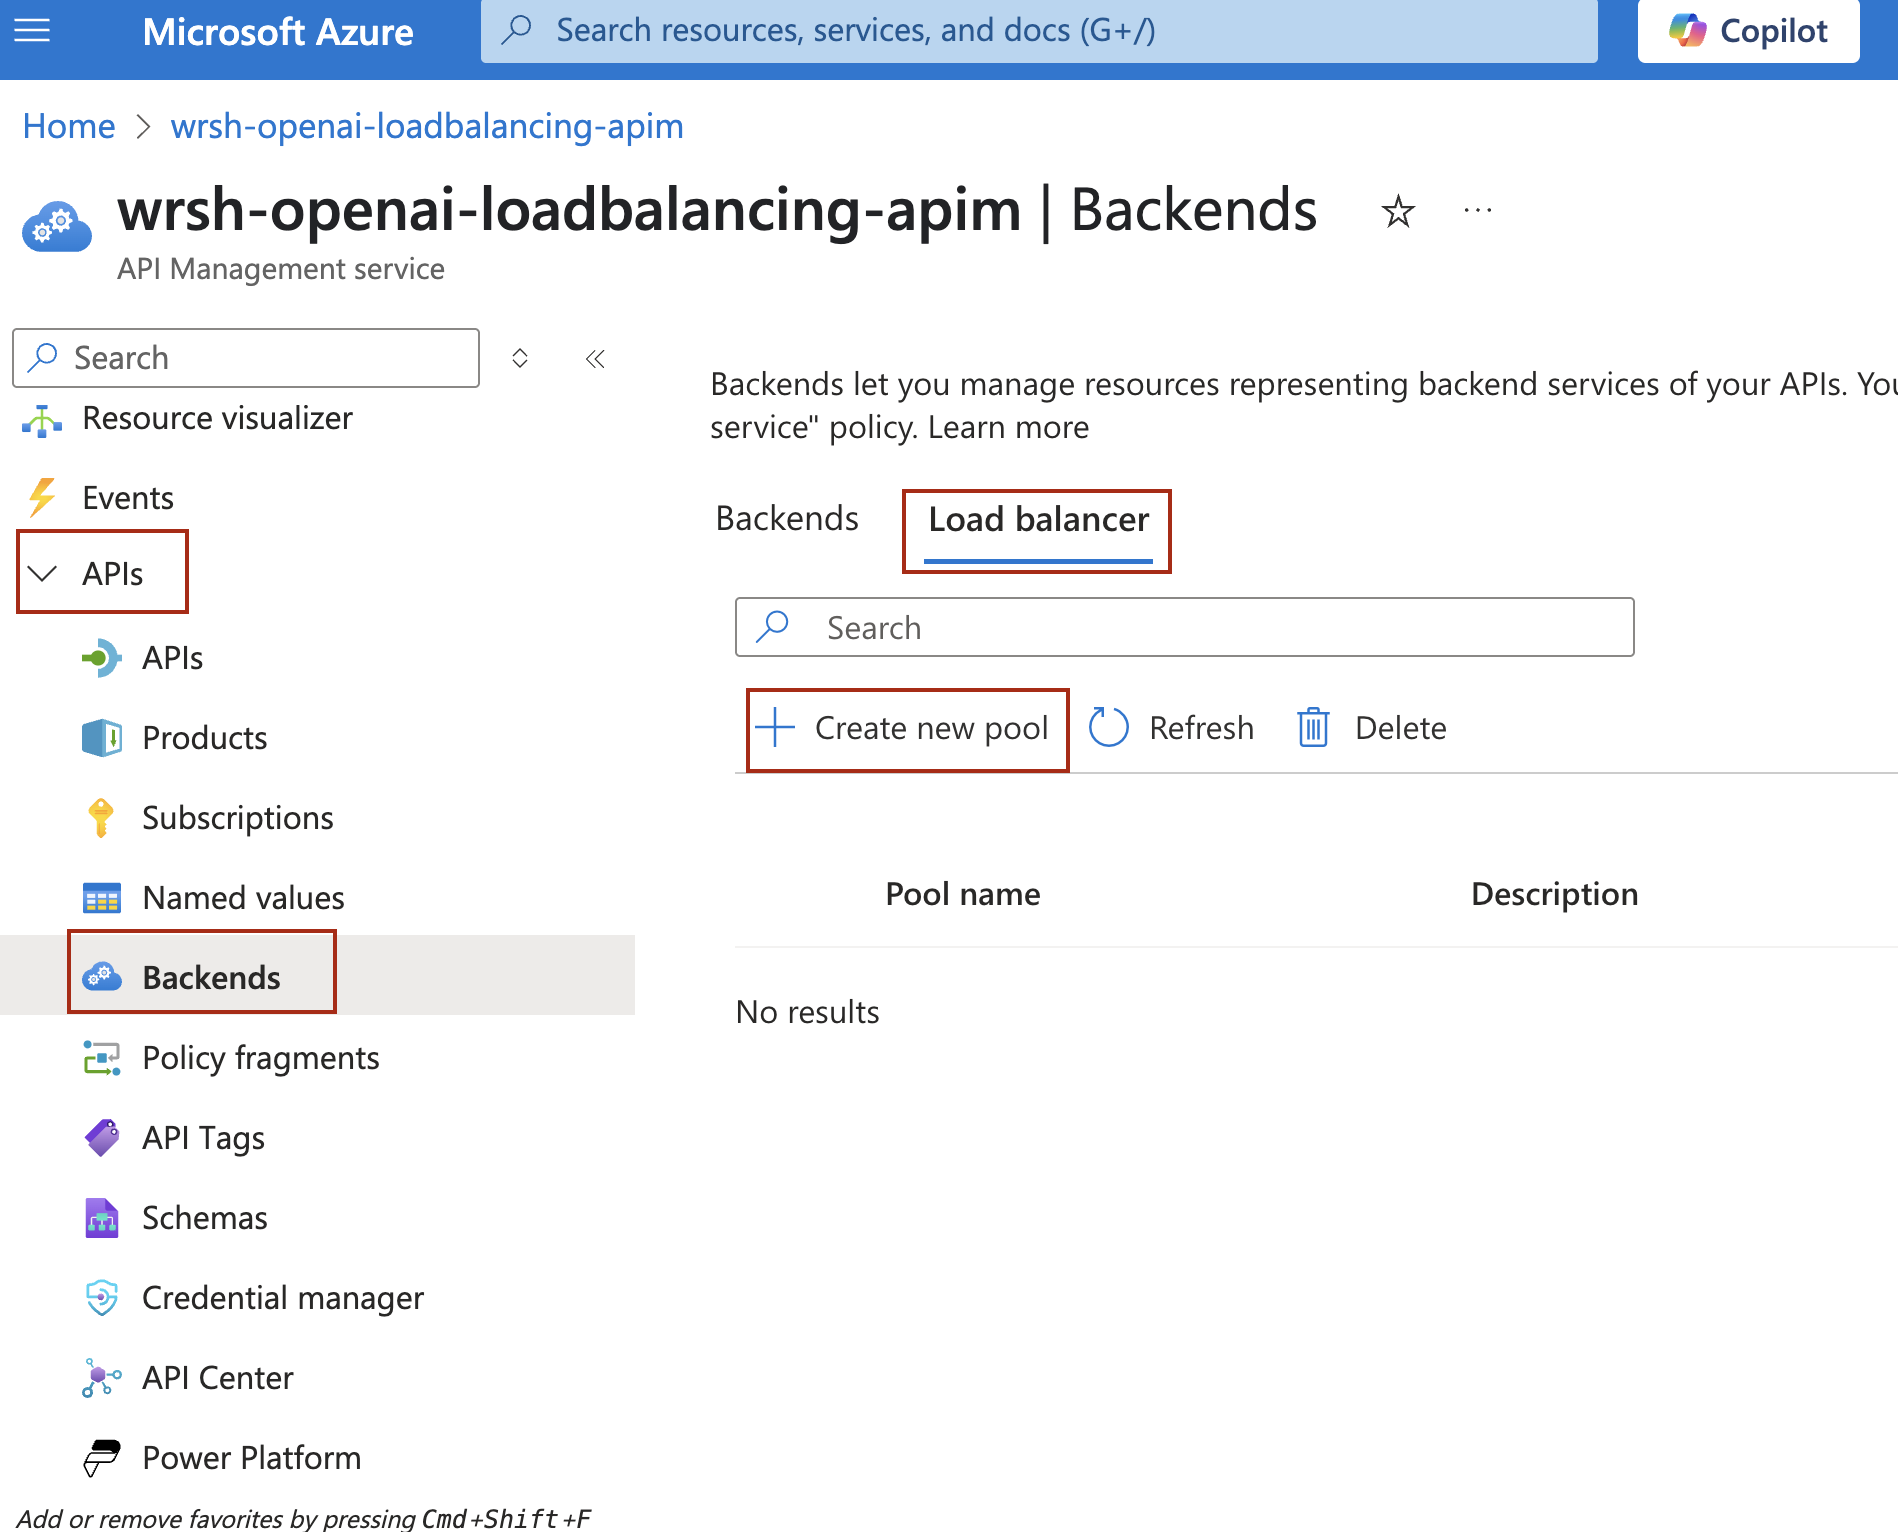This screenshot has height=1532, width=1898.
Task: Click the Resource visualizer icon
Action: pyautogui.click(x=42, y=420)
